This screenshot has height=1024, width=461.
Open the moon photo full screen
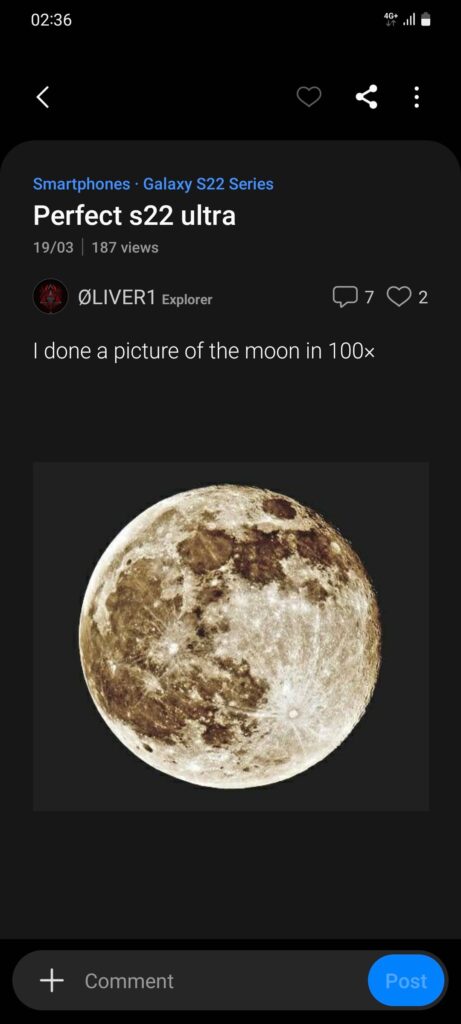point(230,636)
